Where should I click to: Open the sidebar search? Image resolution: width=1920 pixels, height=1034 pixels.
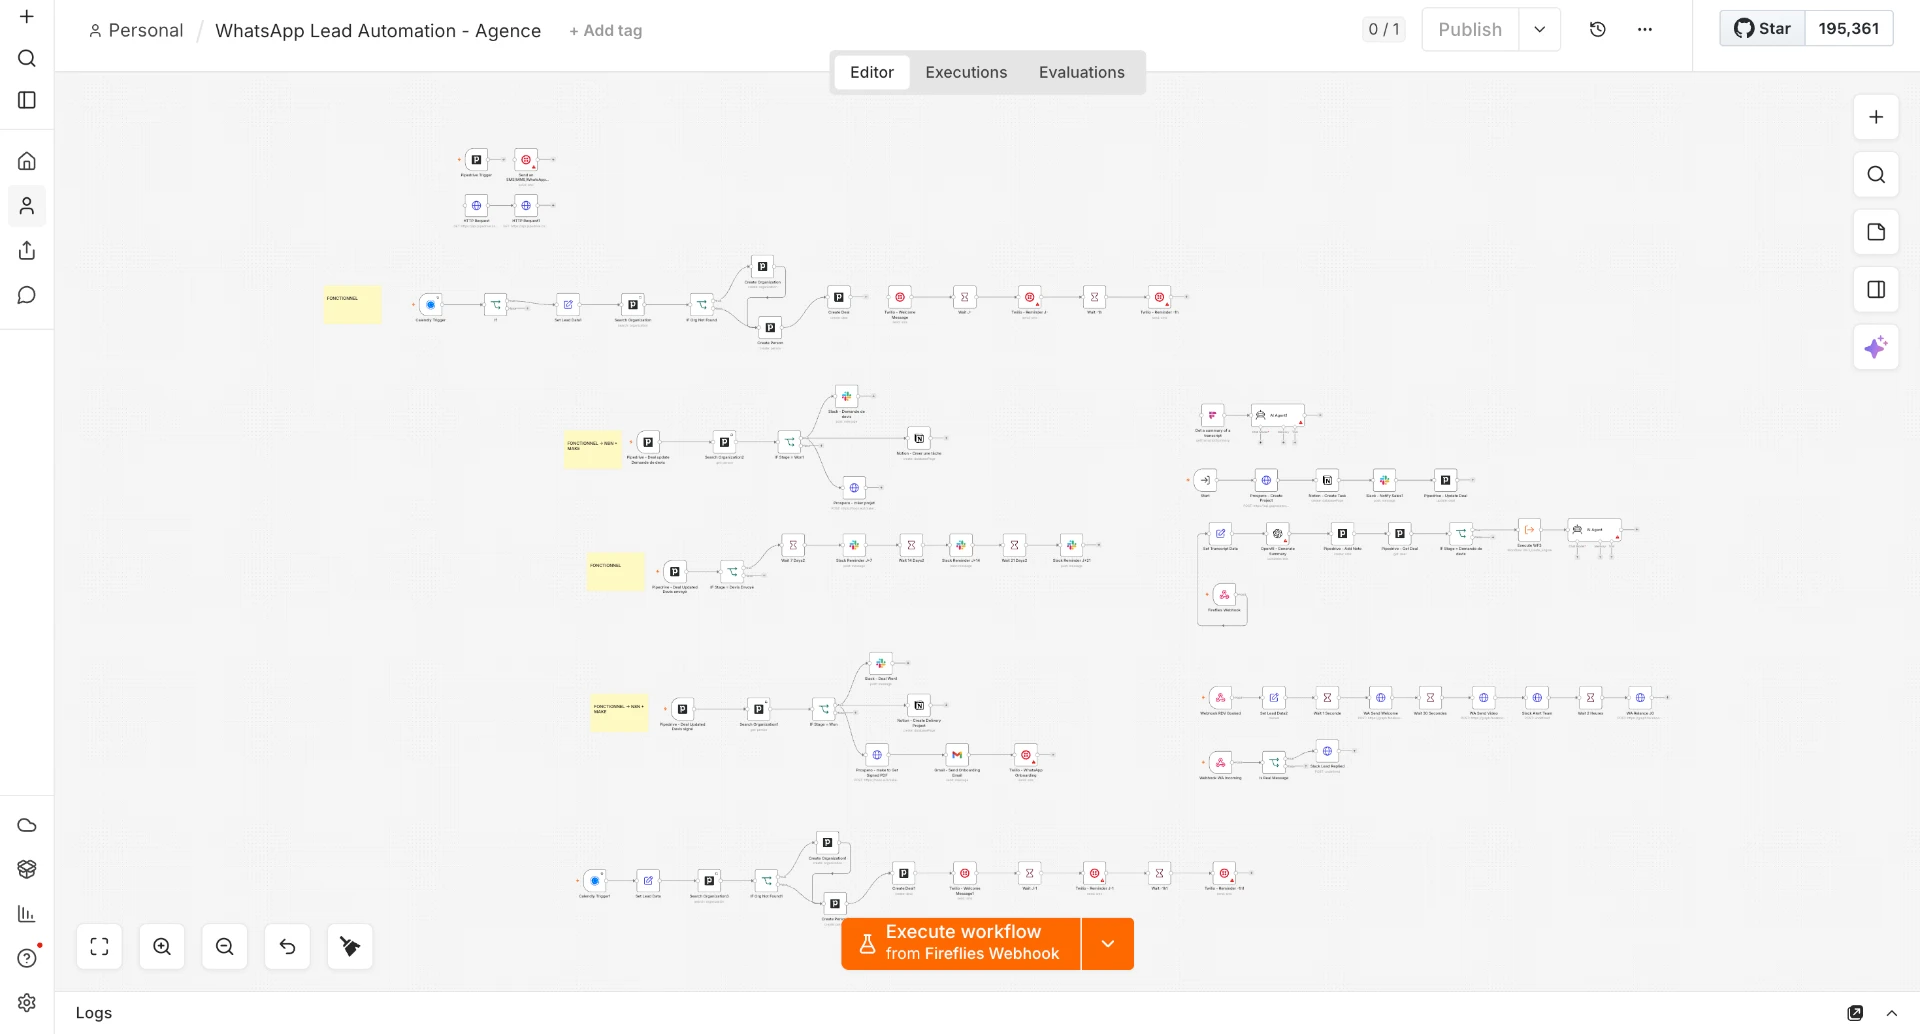[27, 58]
